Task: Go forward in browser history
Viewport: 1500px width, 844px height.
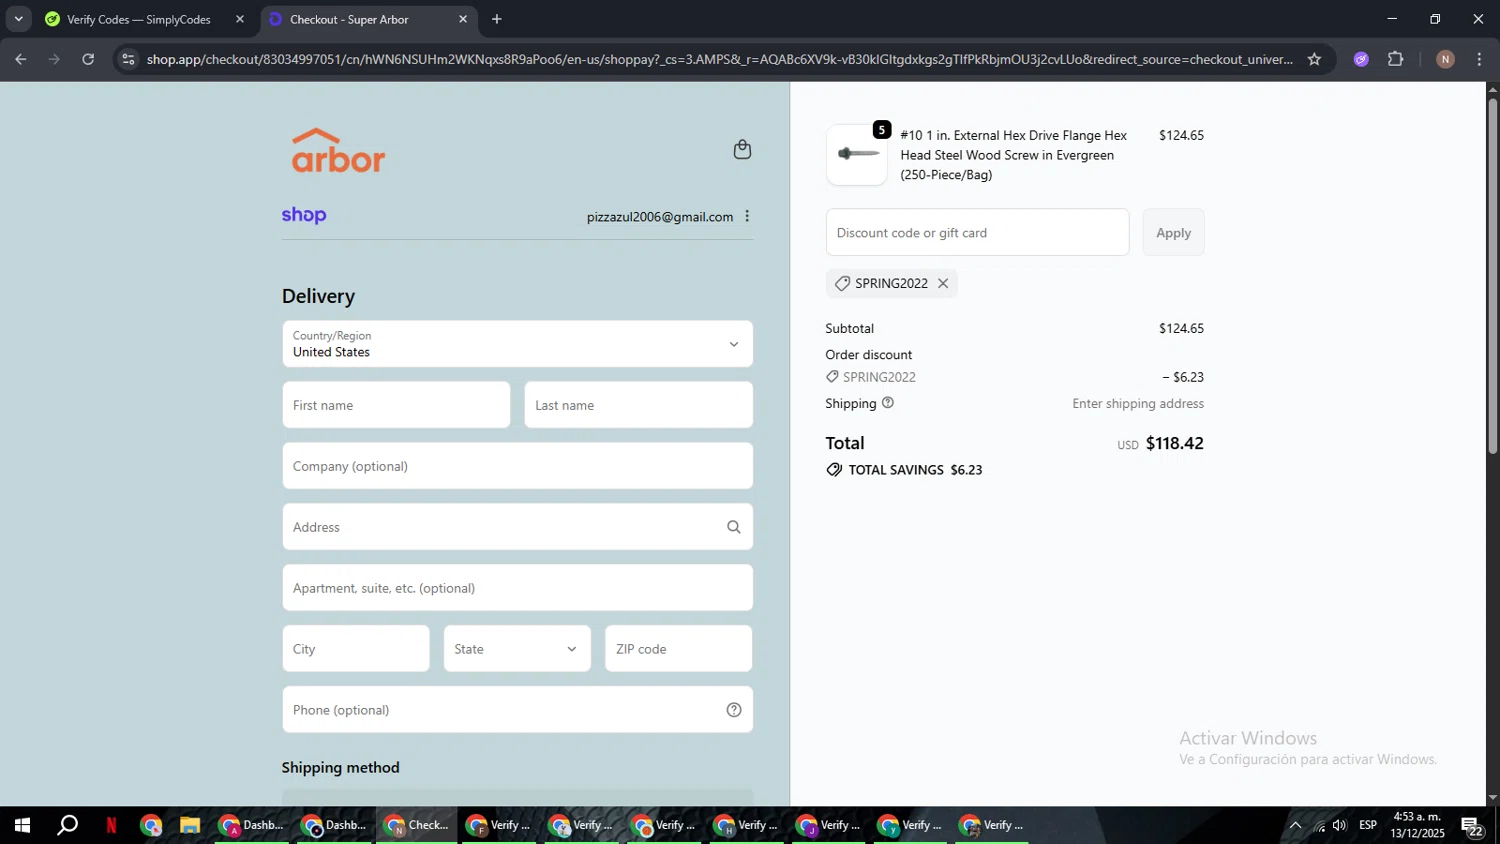Action: [55, 59]
